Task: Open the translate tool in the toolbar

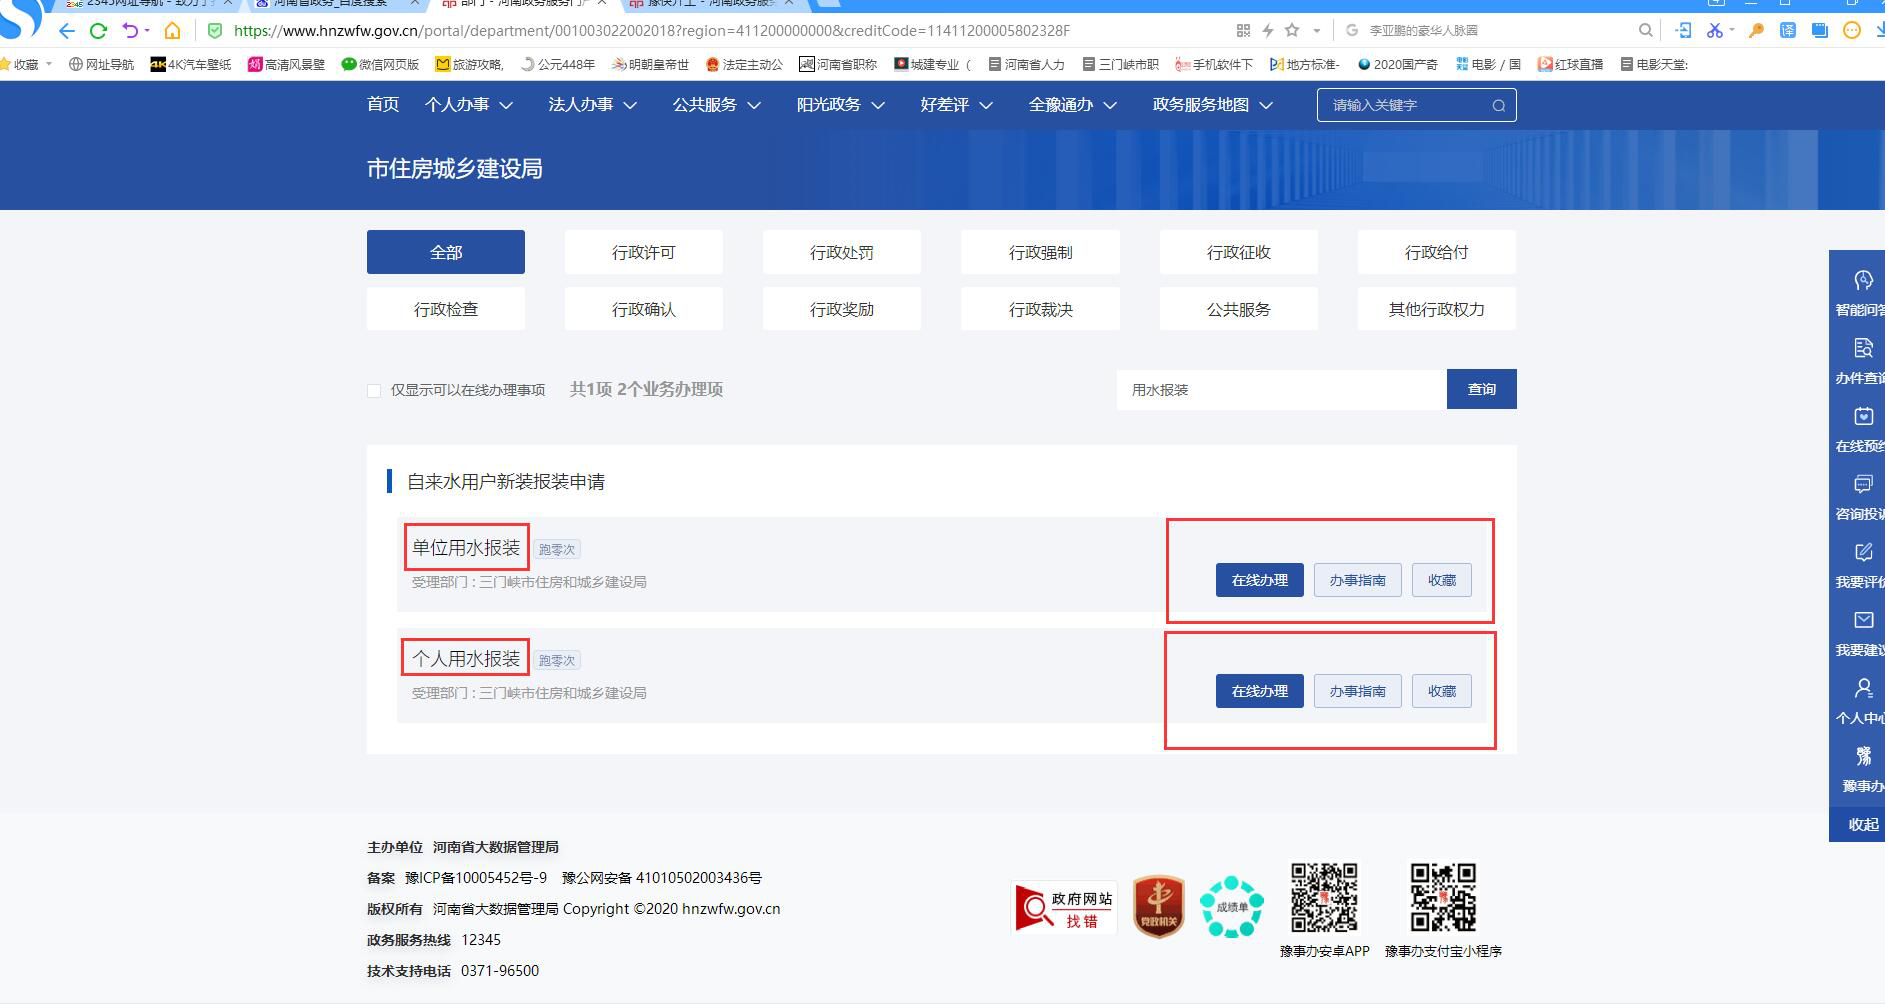Action: click(1786, 30)
